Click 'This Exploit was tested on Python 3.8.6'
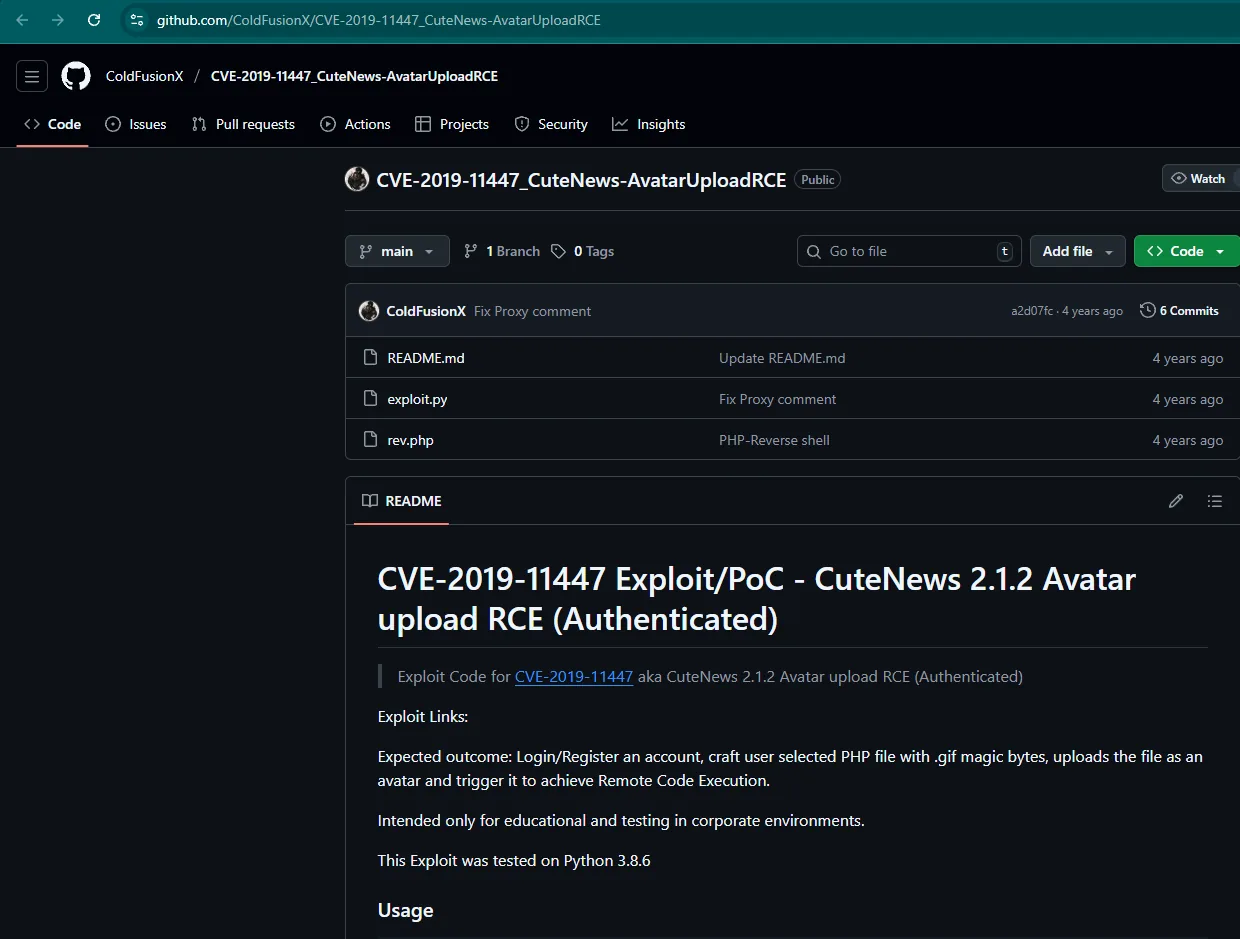This screenshot has width=1240, height=939. 514,860
